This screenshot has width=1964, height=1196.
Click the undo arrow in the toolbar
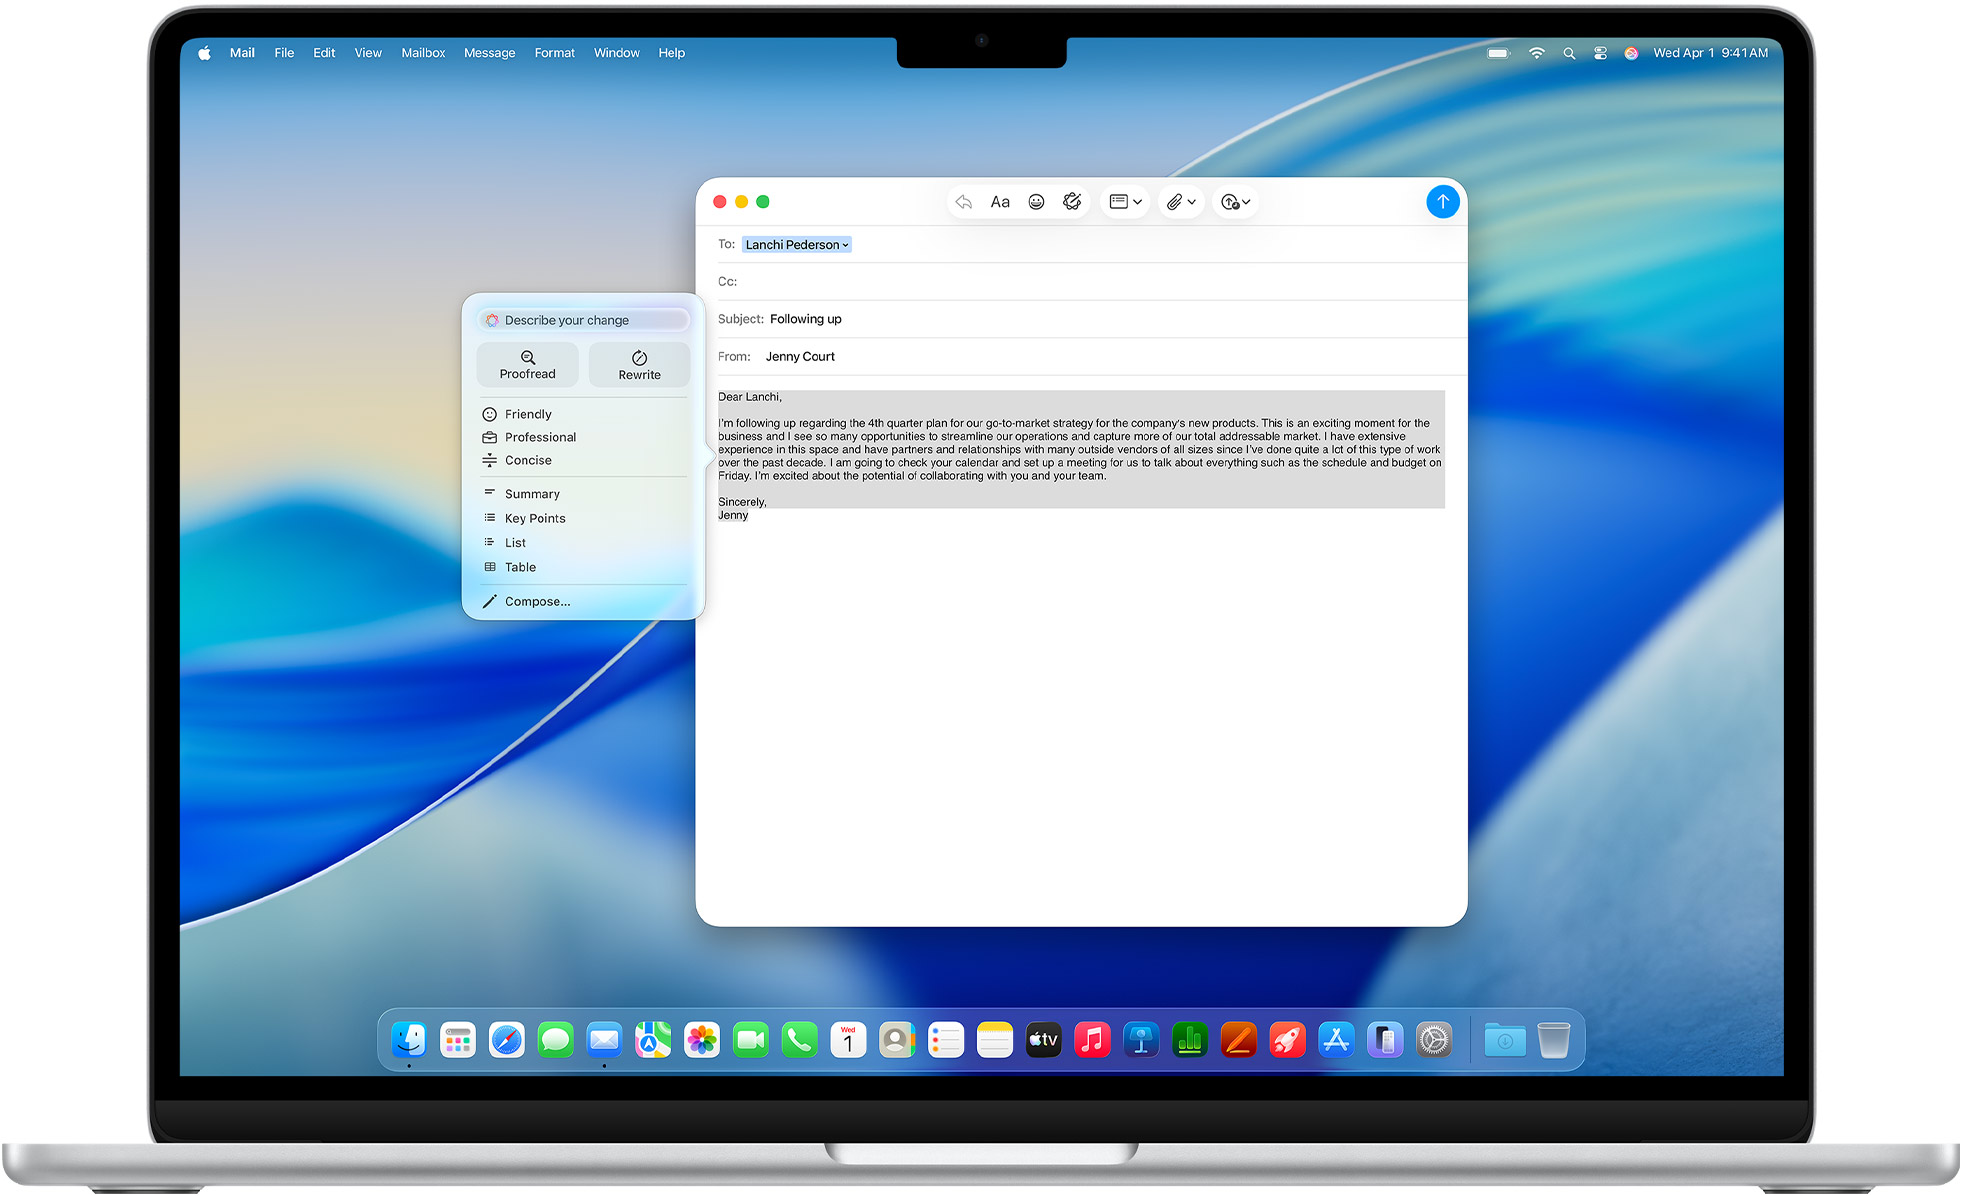click(963, 201)
